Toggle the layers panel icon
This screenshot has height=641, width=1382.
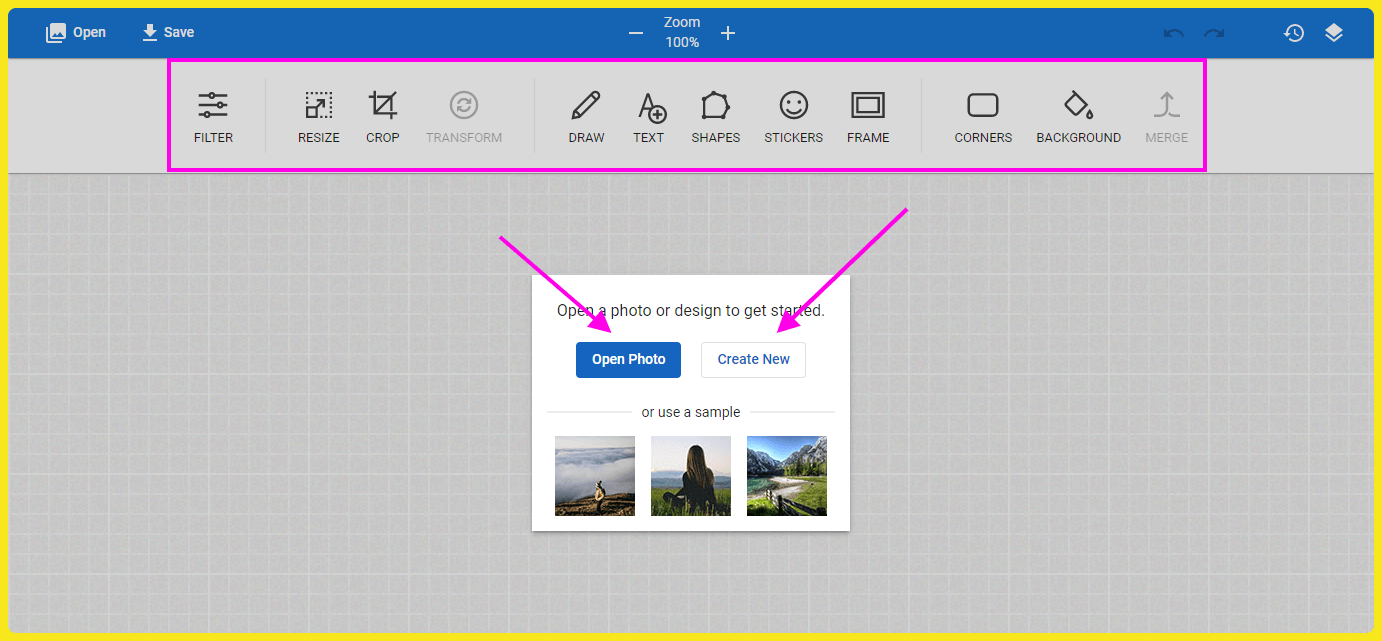pos(1334,33)
